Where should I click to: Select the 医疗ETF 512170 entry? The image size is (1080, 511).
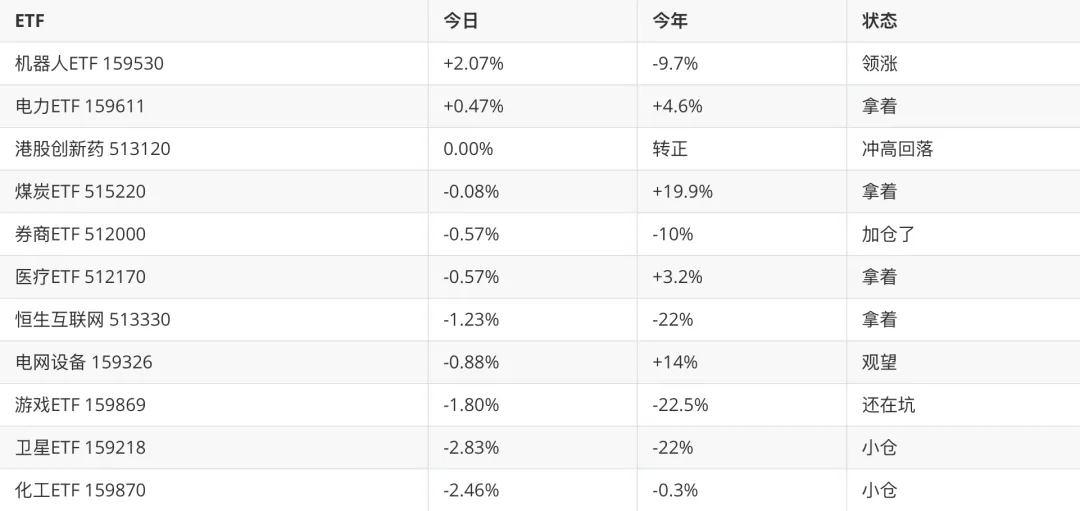(81, 278)
